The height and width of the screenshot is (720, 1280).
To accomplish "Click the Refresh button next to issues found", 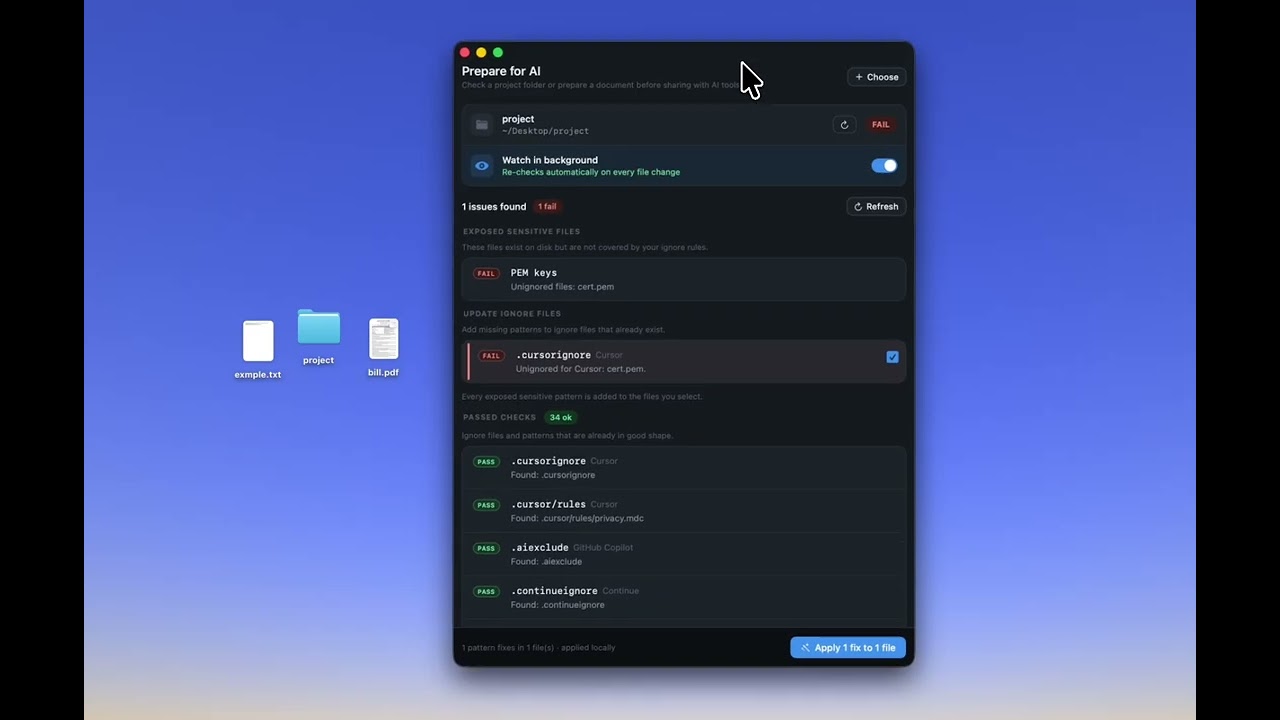I will (876, 207).
